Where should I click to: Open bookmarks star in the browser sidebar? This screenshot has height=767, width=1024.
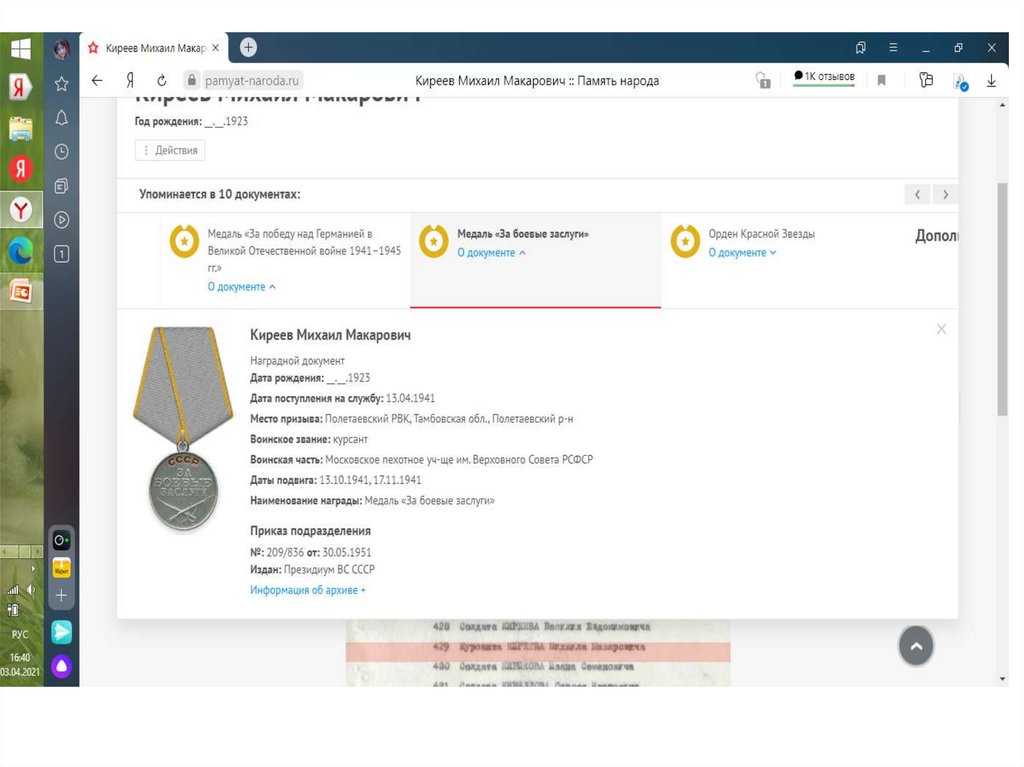[61, 84]
